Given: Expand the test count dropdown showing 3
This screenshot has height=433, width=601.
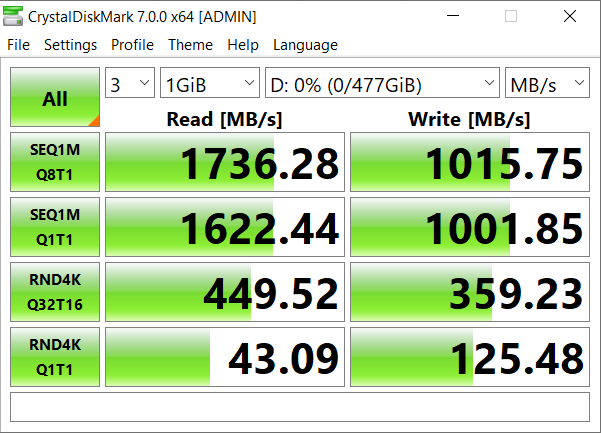Looking at the screenshot, I should [130, 84].
